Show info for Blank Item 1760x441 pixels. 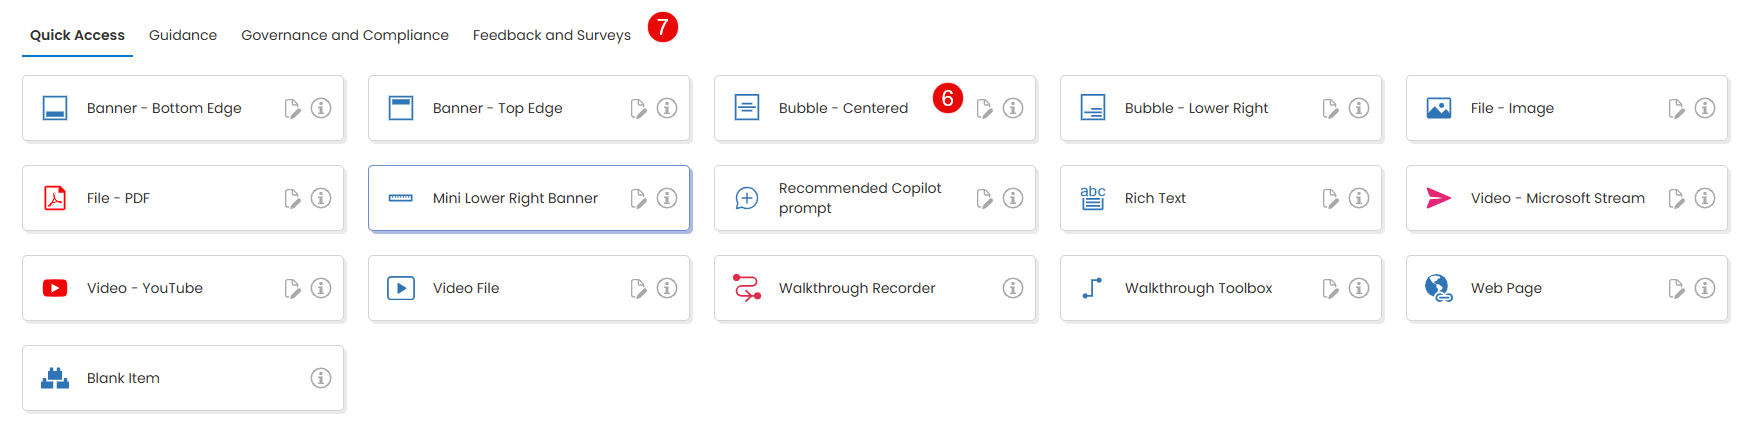321,378
